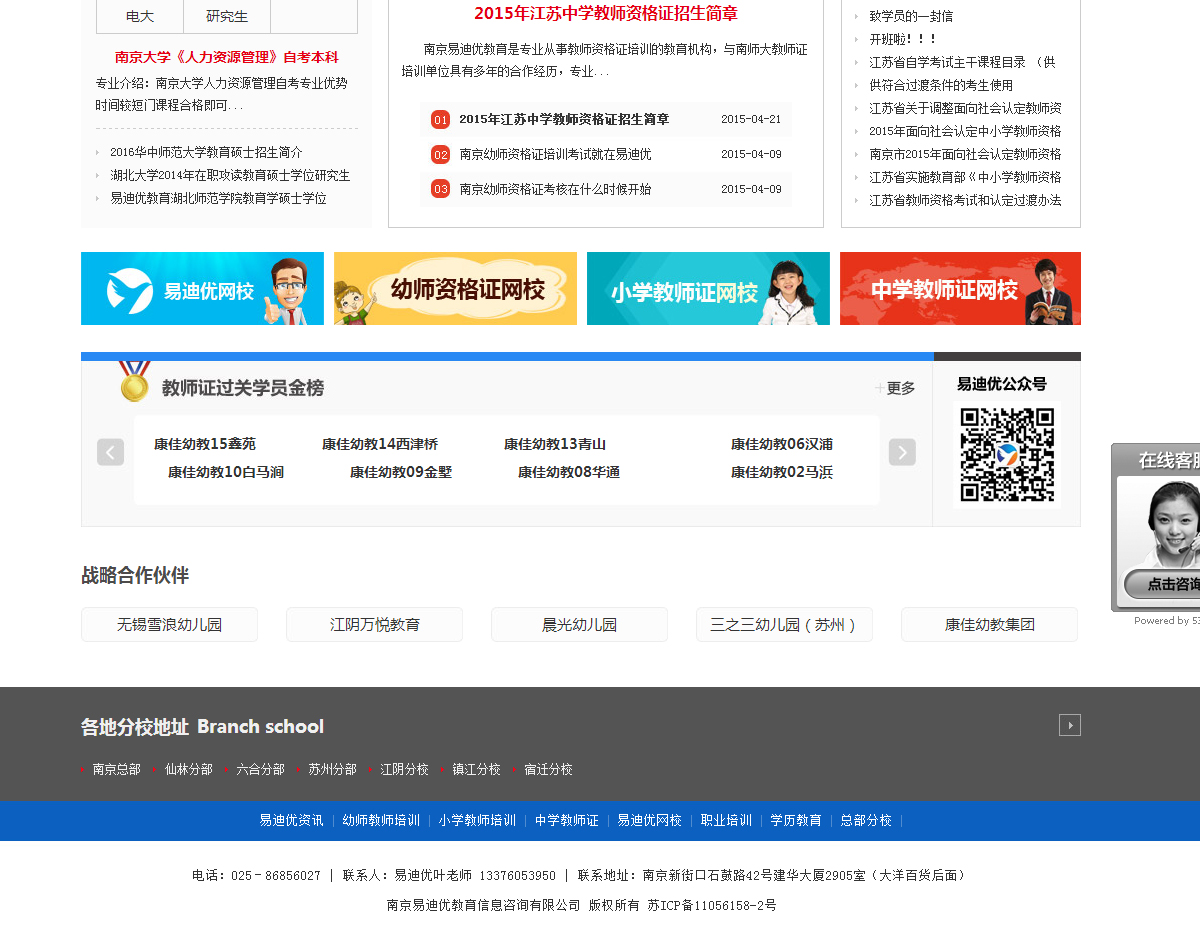This screenshot has height=936, width=1200.
Task: Go to 南京总部 branch address
Action: [116, 770]
